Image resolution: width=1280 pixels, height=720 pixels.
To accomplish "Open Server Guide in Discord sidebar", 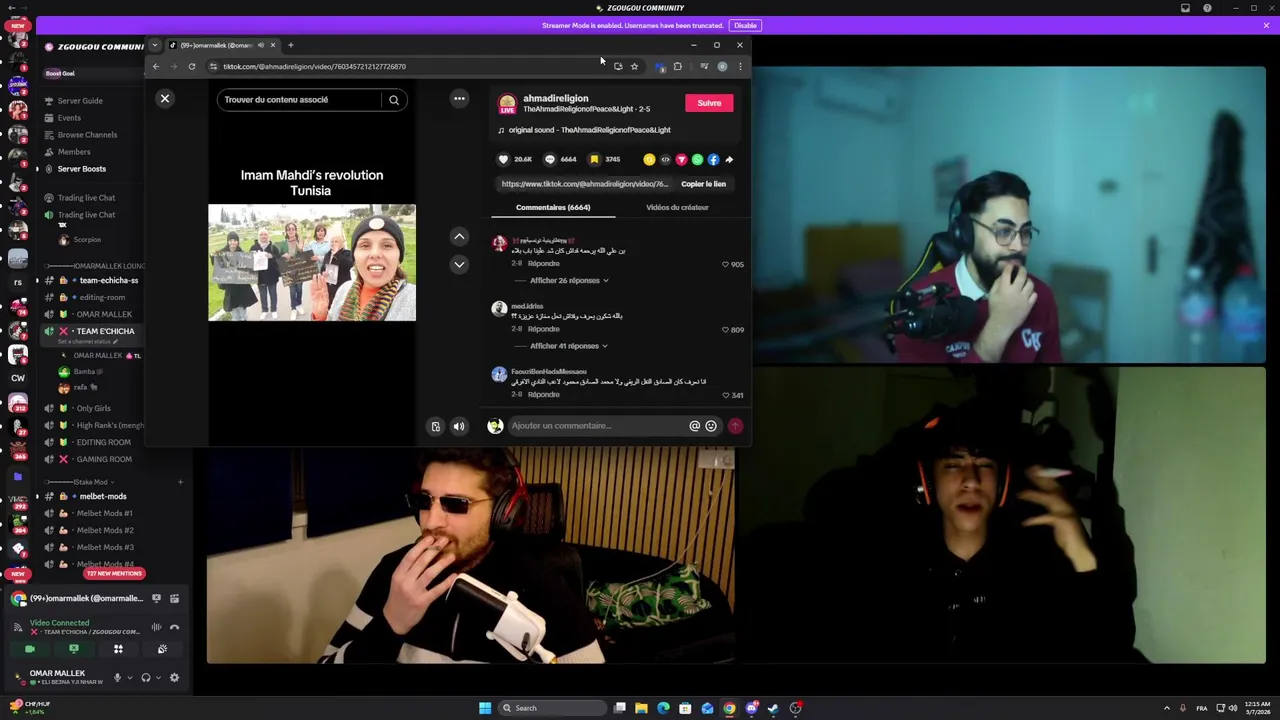I will point(80,101).
